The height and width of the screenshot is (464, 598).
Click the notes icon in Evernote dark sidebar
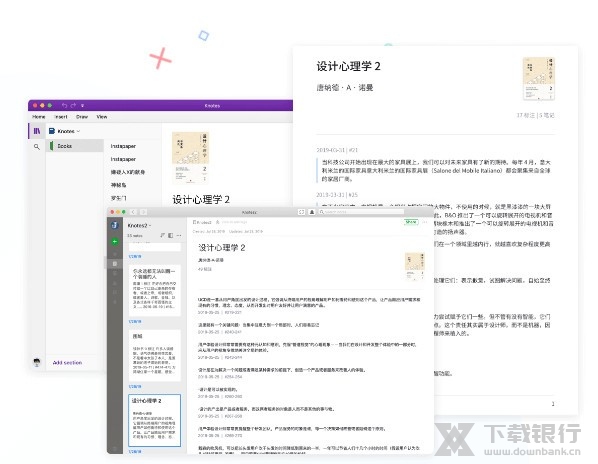(114, 263)
